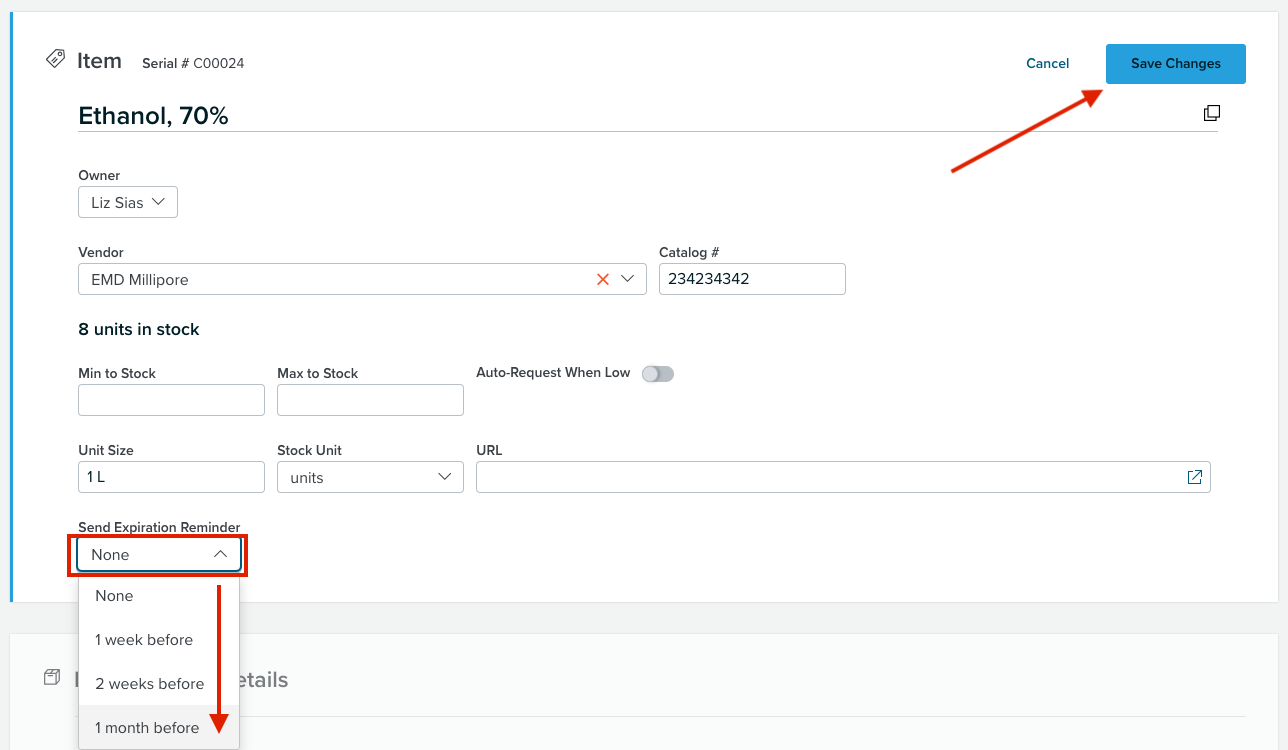This screenshot has width=1288, height=750.
Task: Click the 8 units in stock text
Action: 139,329
